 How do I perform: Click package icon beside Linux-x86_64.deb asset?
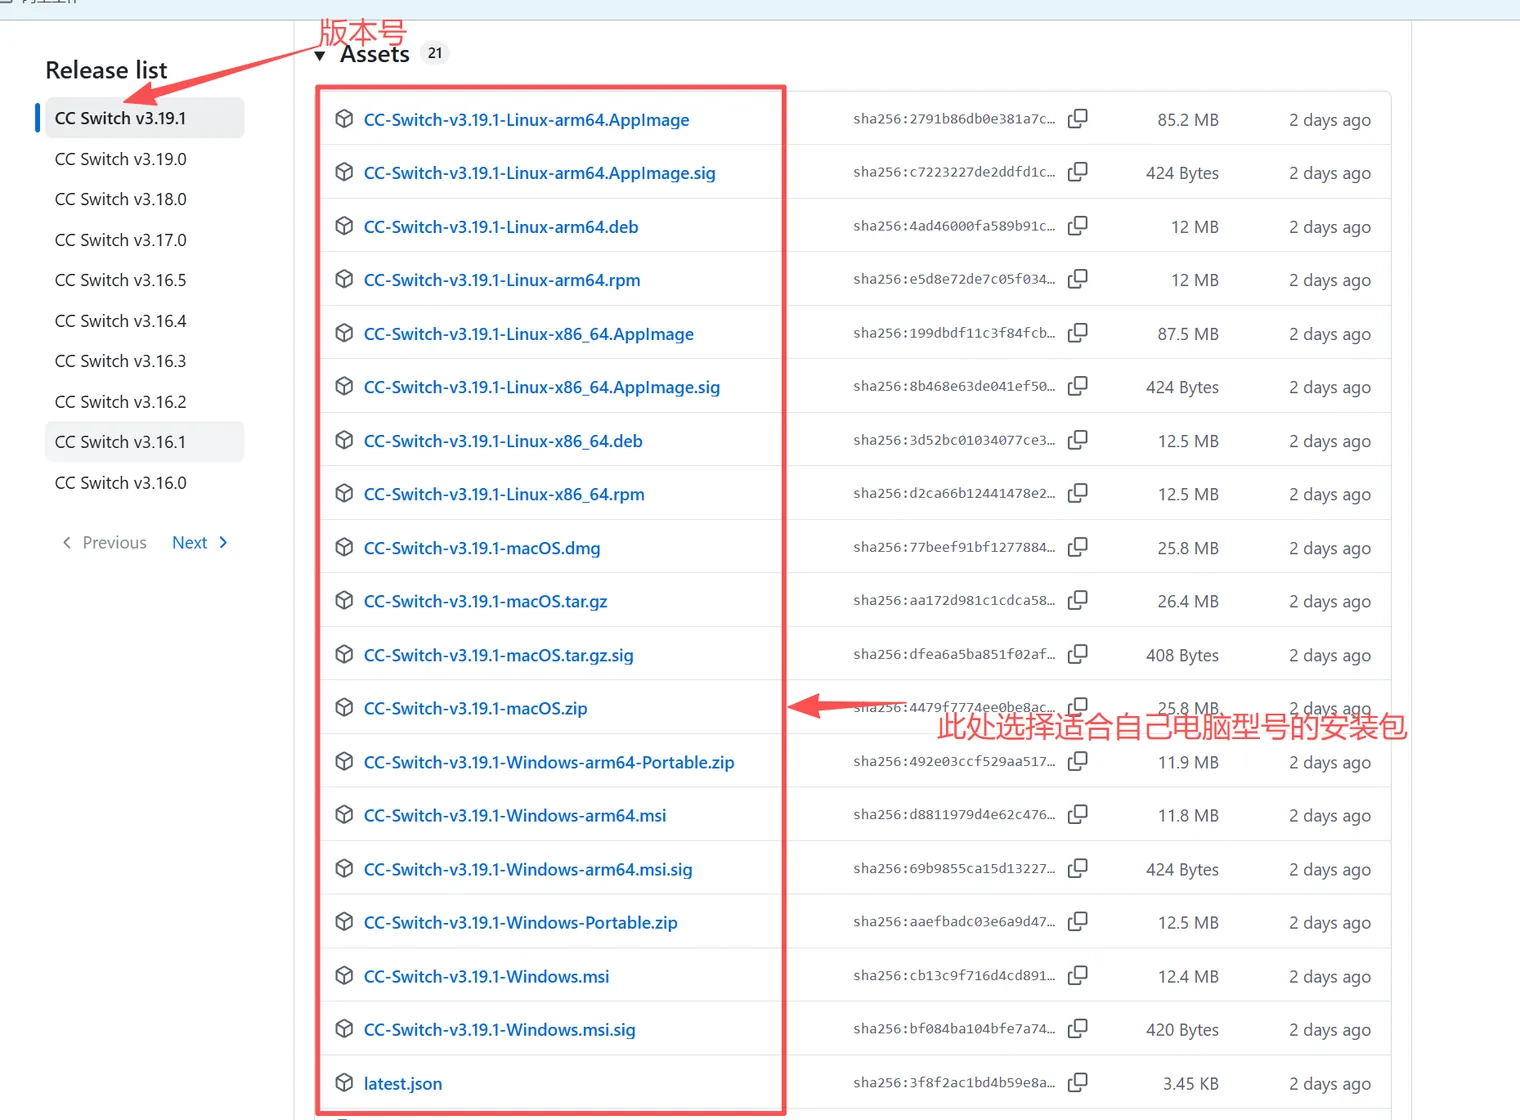click(344, 440)
